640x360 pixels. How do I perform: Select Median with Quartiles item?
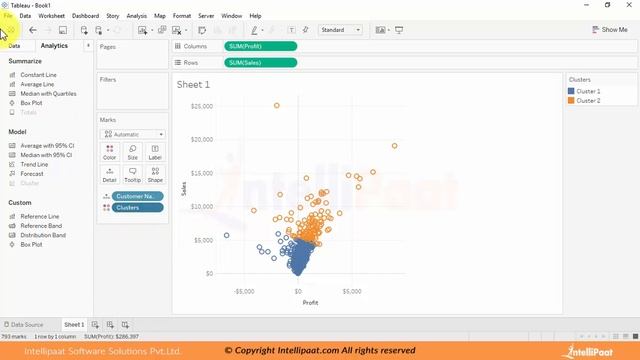(x=48, y=93)
